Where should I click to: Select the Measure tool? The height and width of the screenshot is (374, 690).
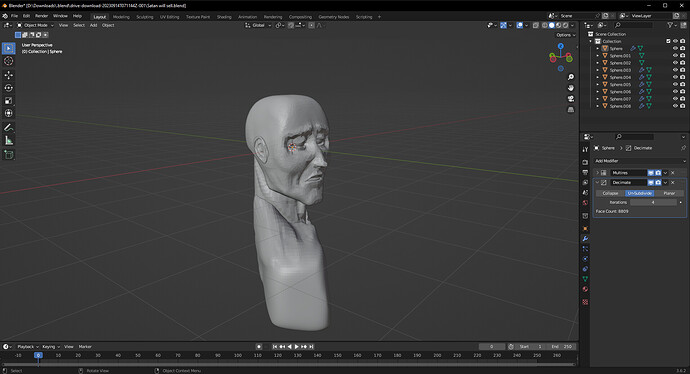click(x=8, y=141)
